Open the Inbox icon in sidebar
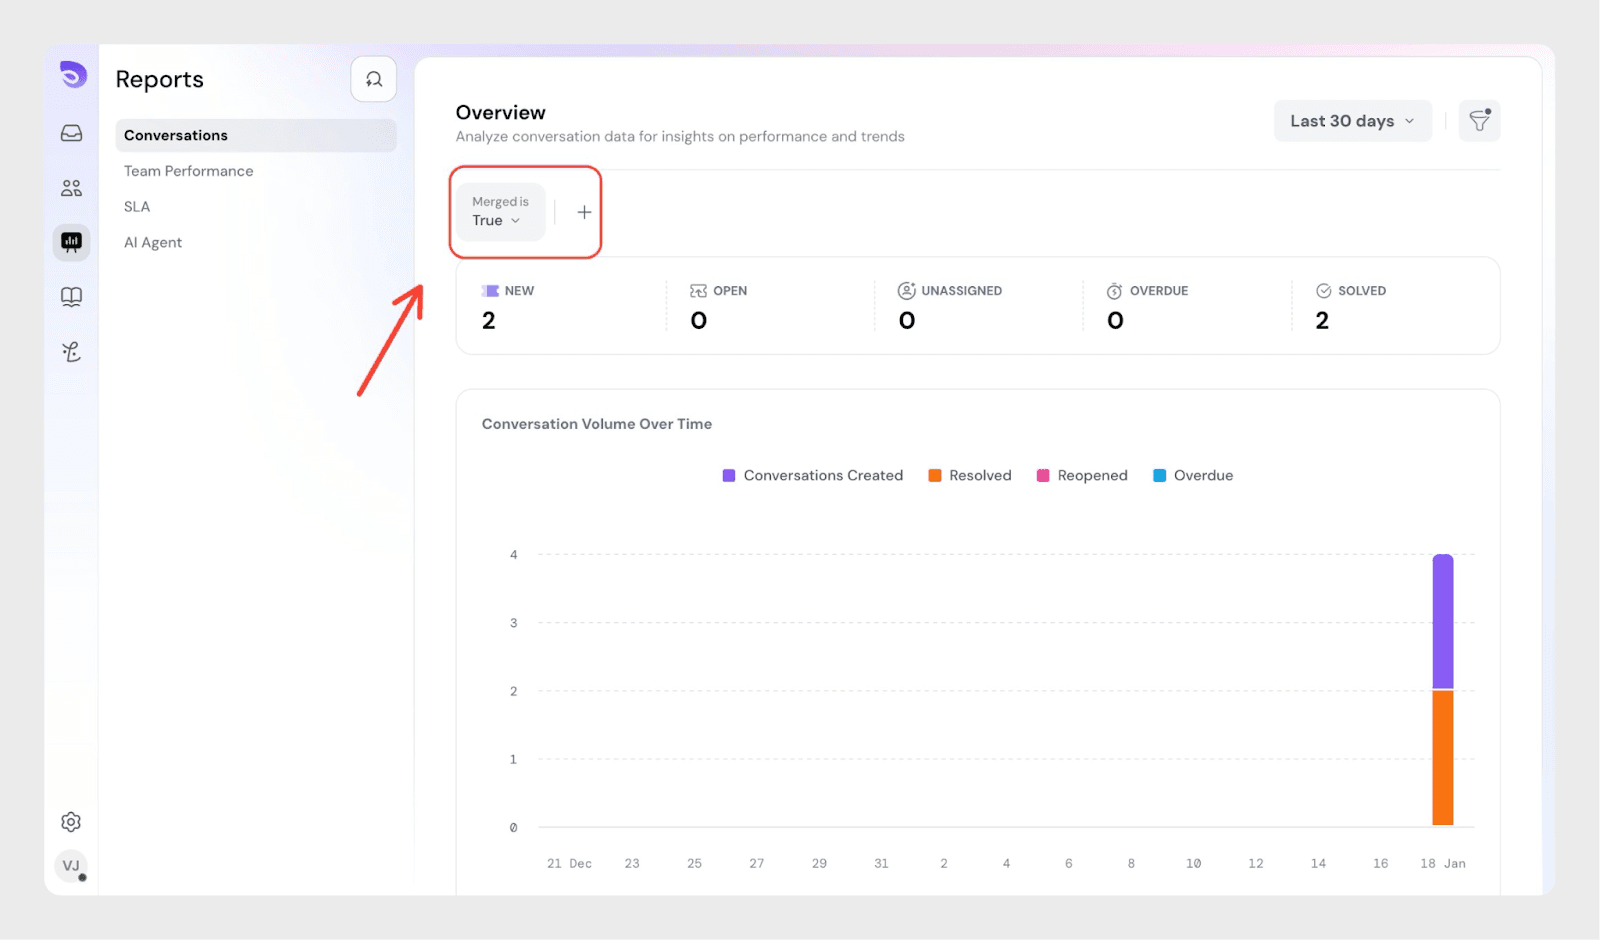Screen dimensions: 1600x940 pyautogui.click(x=72, y=133)
